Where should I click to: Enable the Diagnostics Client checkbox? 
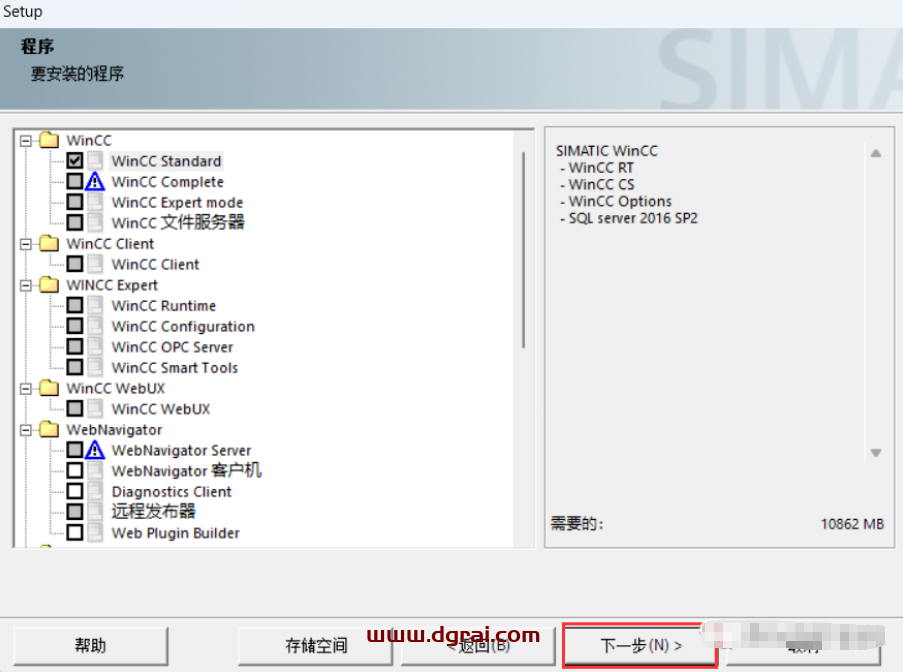tap(75, 491)
